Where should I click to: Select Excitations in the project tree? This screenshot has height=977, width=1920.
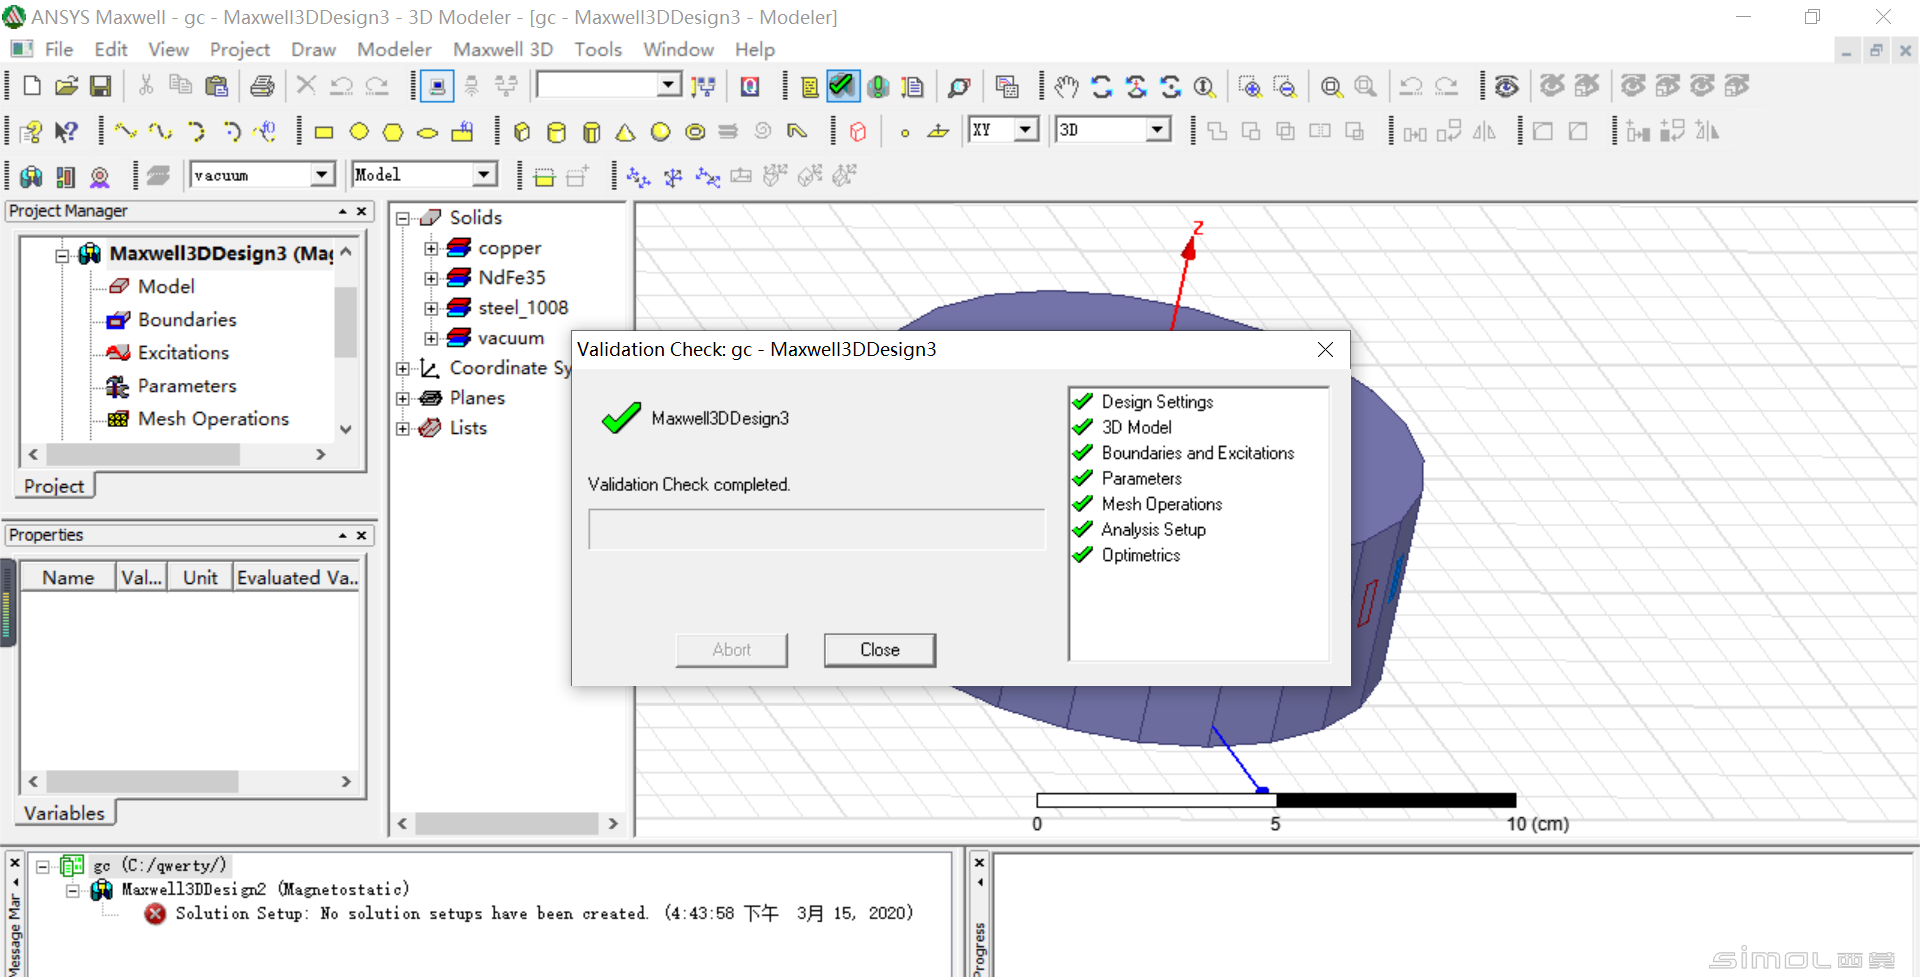coord(183,353)
